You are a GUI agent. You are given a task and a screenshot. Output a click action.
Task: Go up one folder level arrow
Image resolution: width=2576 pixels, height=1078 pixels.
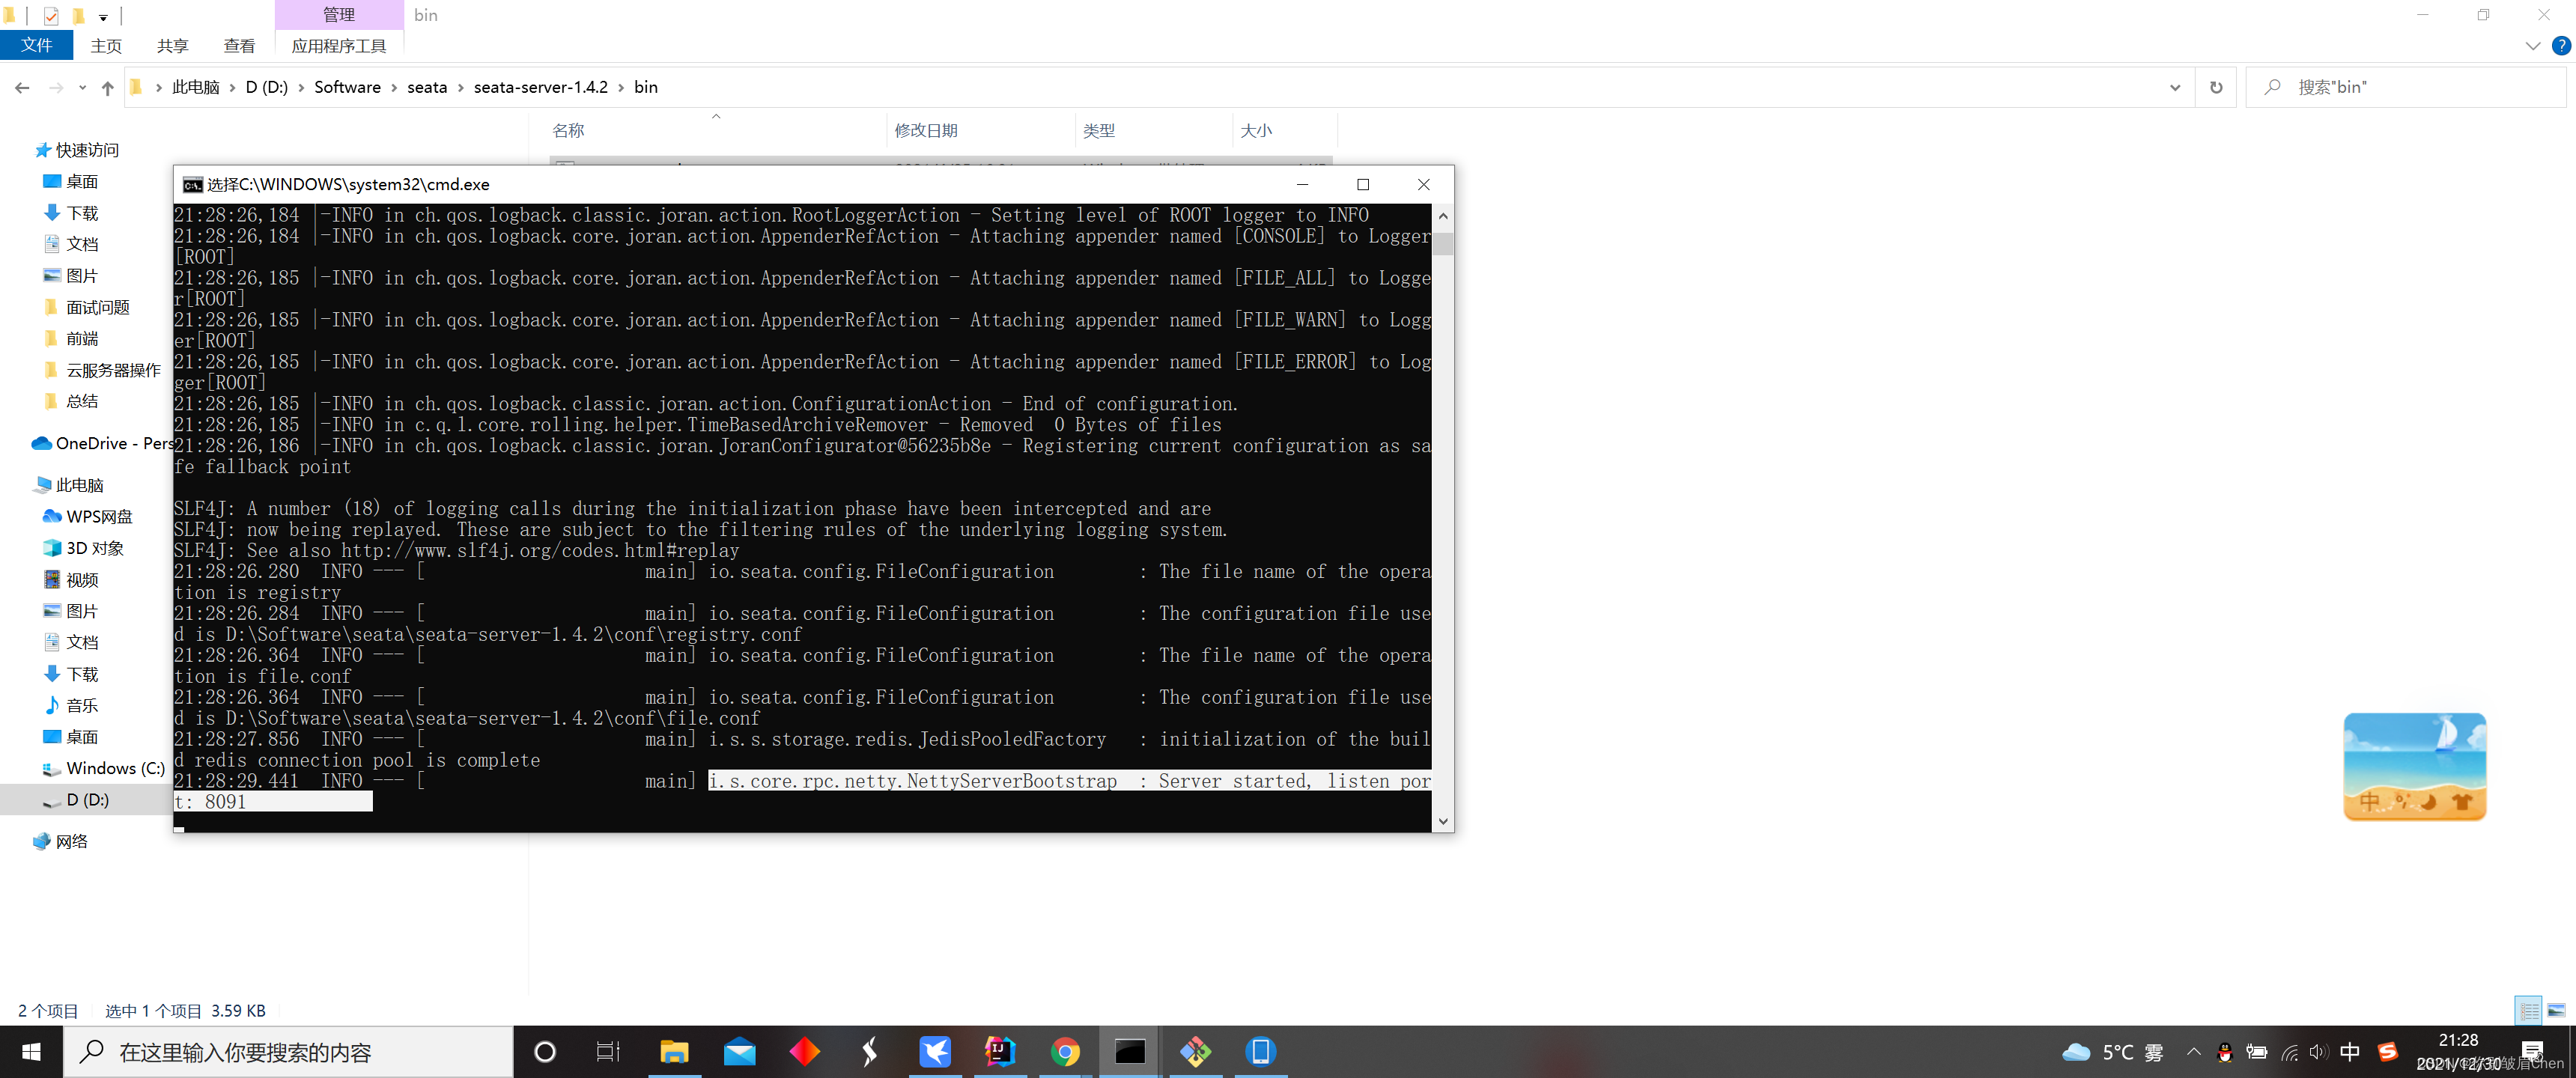[x=108, y=88]
